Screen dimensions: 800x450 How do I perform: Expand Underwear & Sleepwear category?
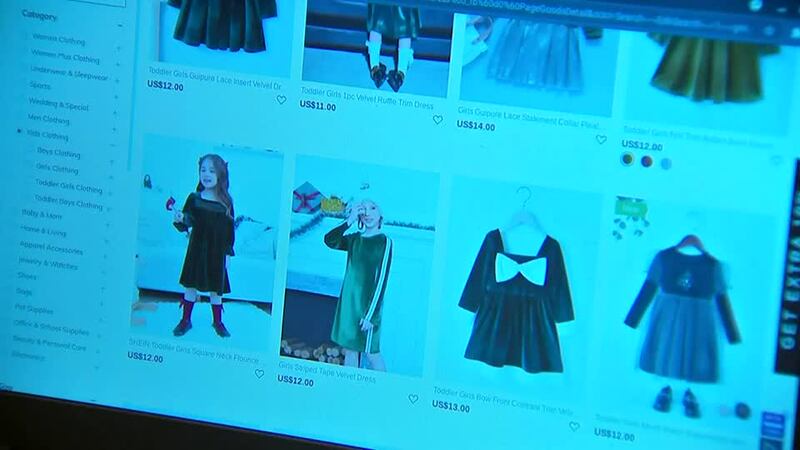tap(116, 81)
